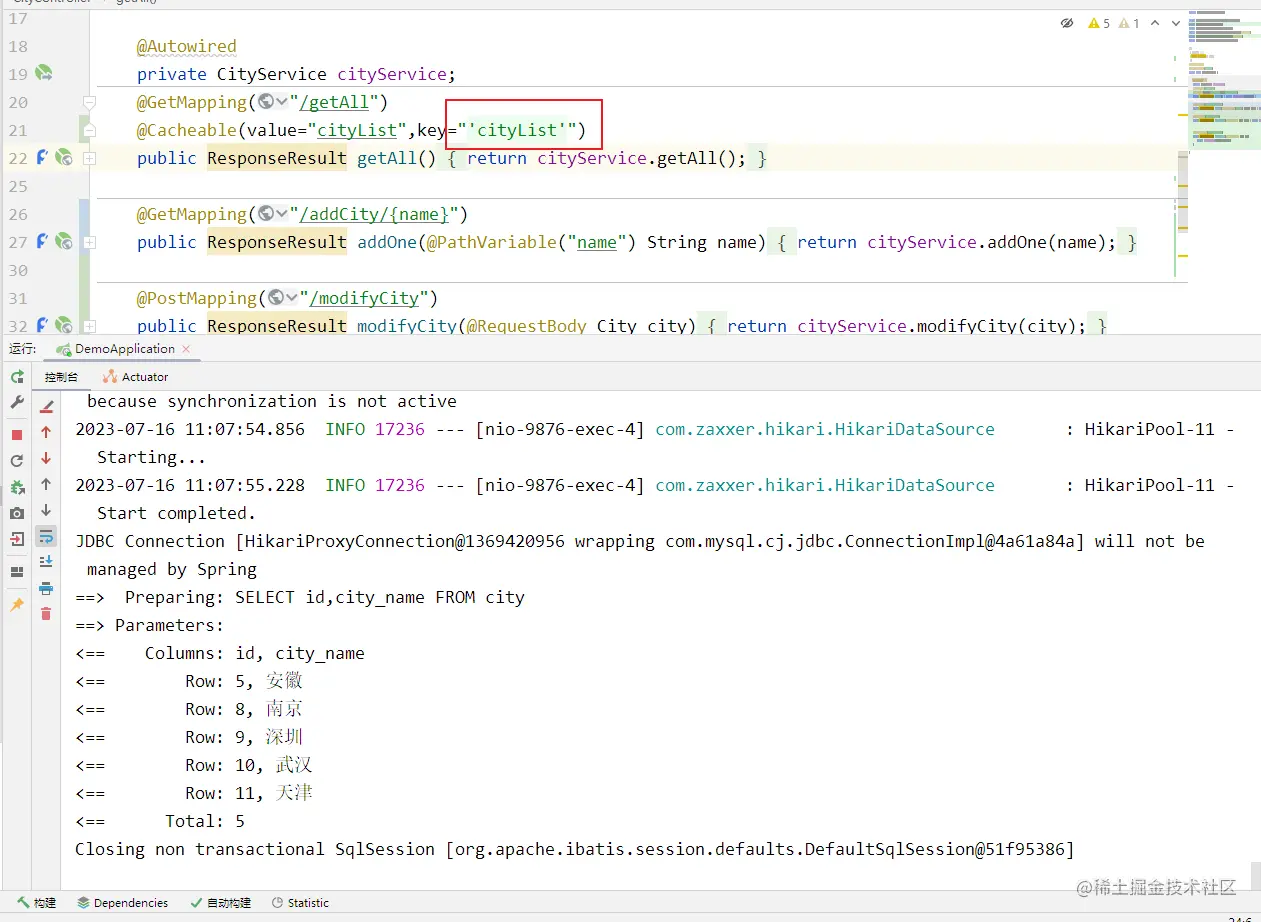Click the F gutter icon on line 22
Screen dimensions: 1261x922
pos(42,157)
